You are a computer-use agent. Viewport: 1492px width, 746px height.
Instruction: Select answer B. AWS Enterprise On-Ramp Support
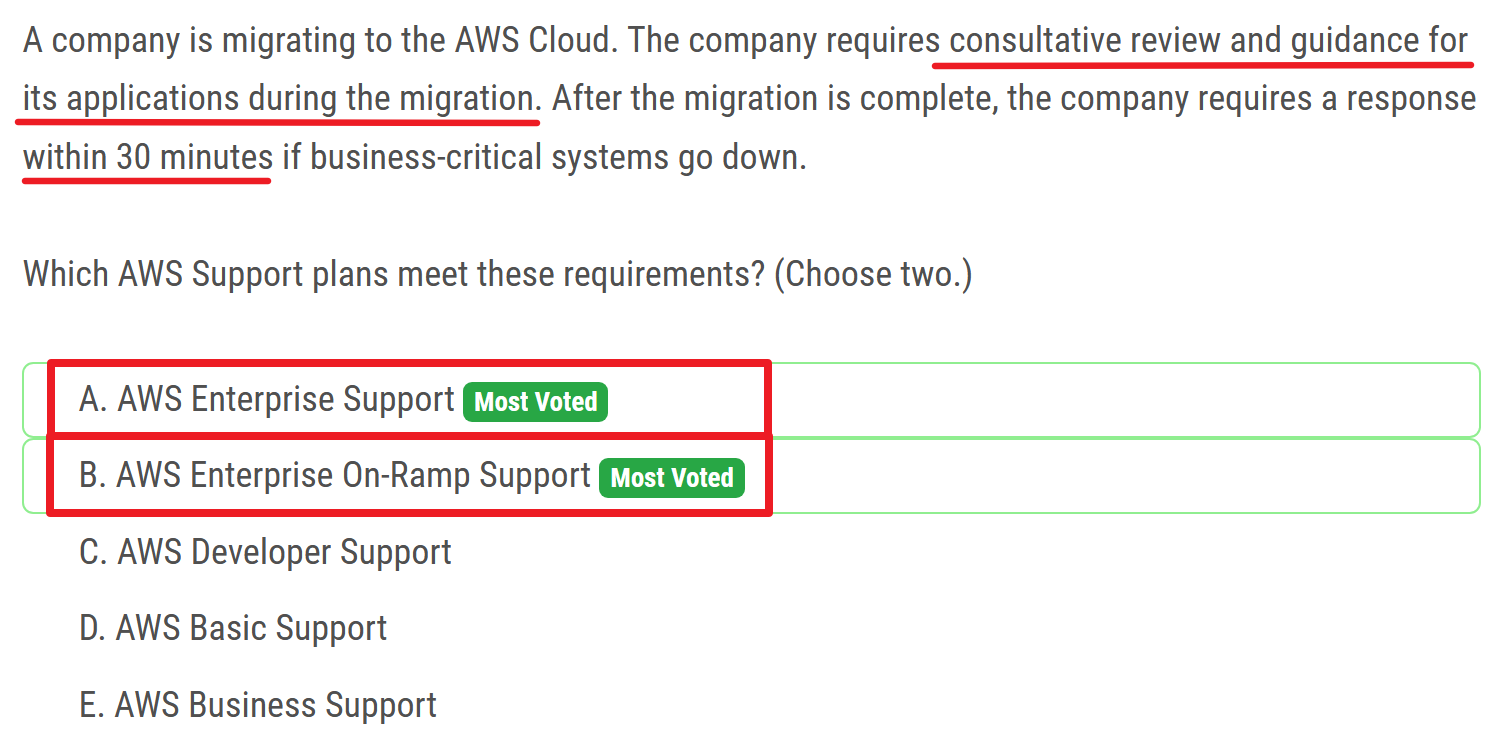[353, 476]
